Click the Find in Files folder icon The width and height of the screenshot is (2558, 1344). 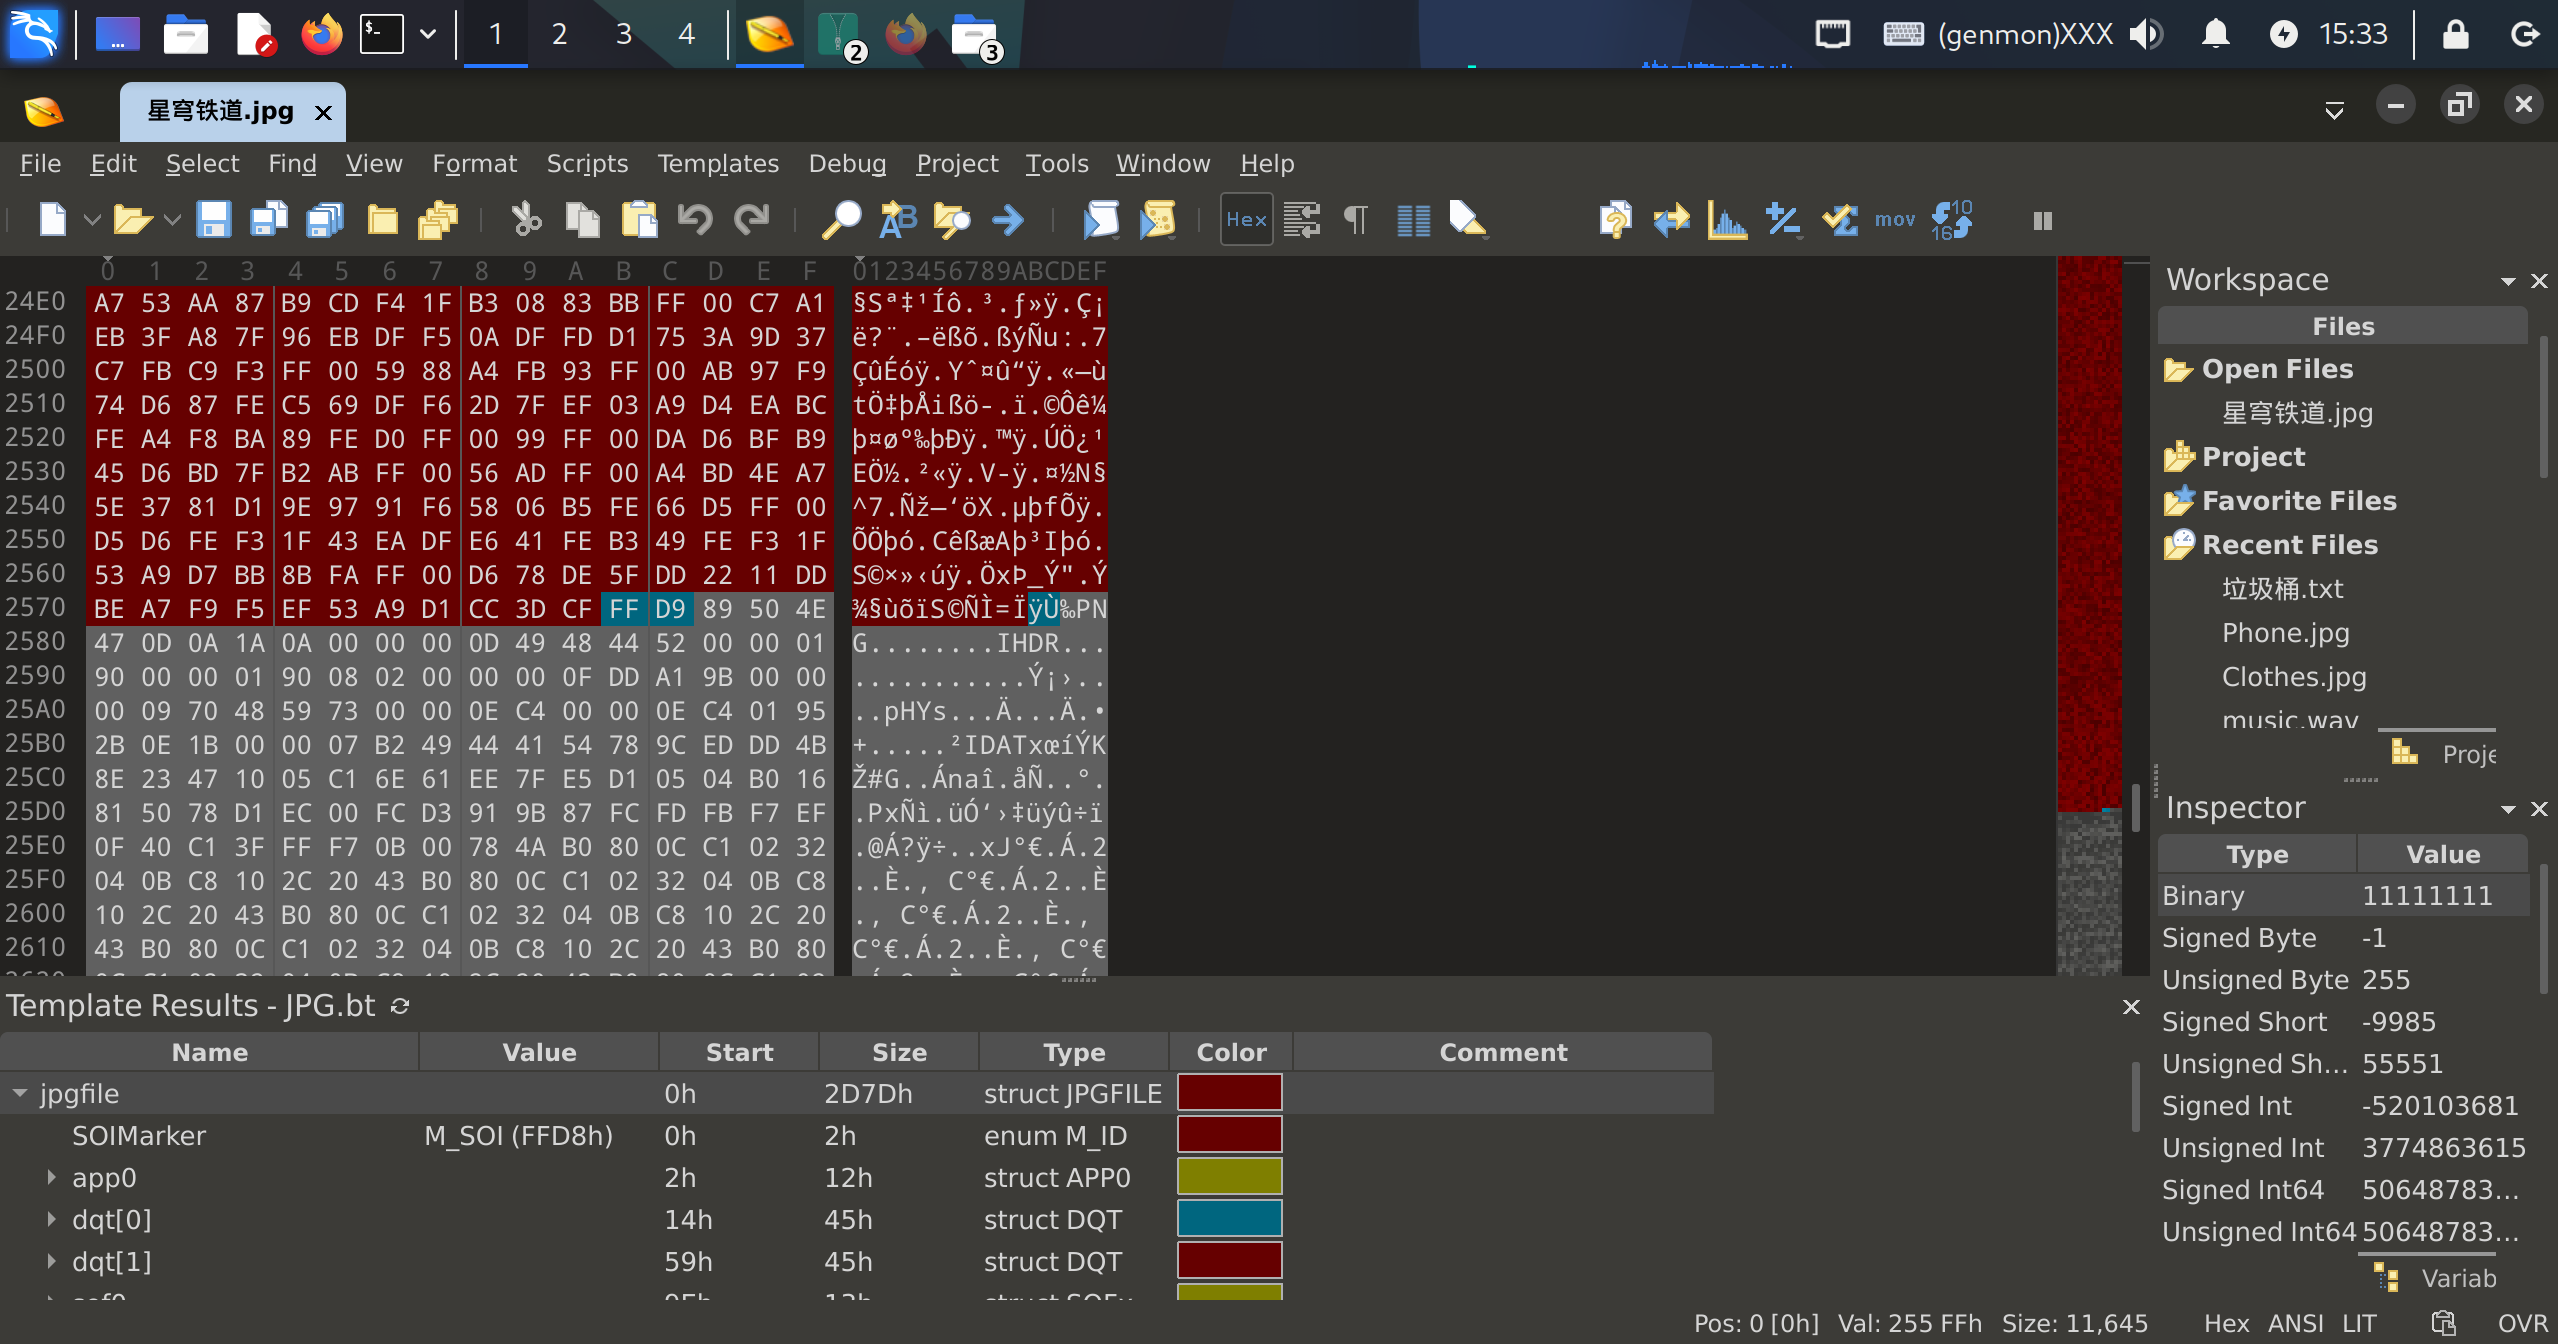952,219
